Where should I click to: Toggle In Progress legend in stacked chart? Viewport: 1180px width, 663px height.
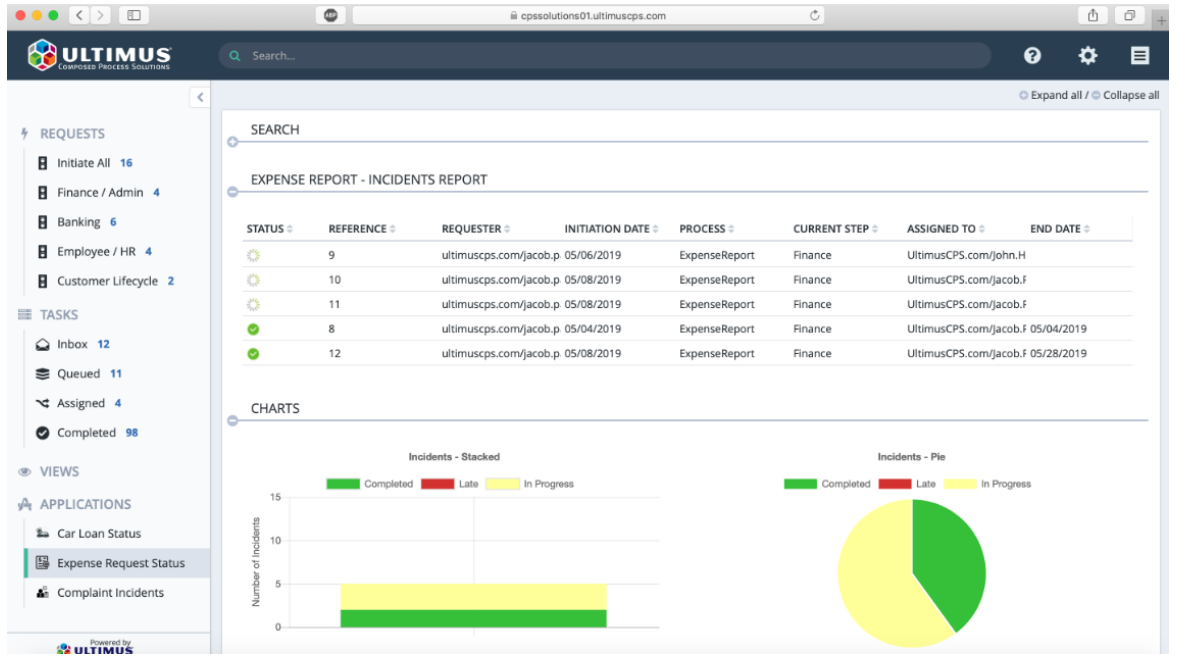click(530, 484)
